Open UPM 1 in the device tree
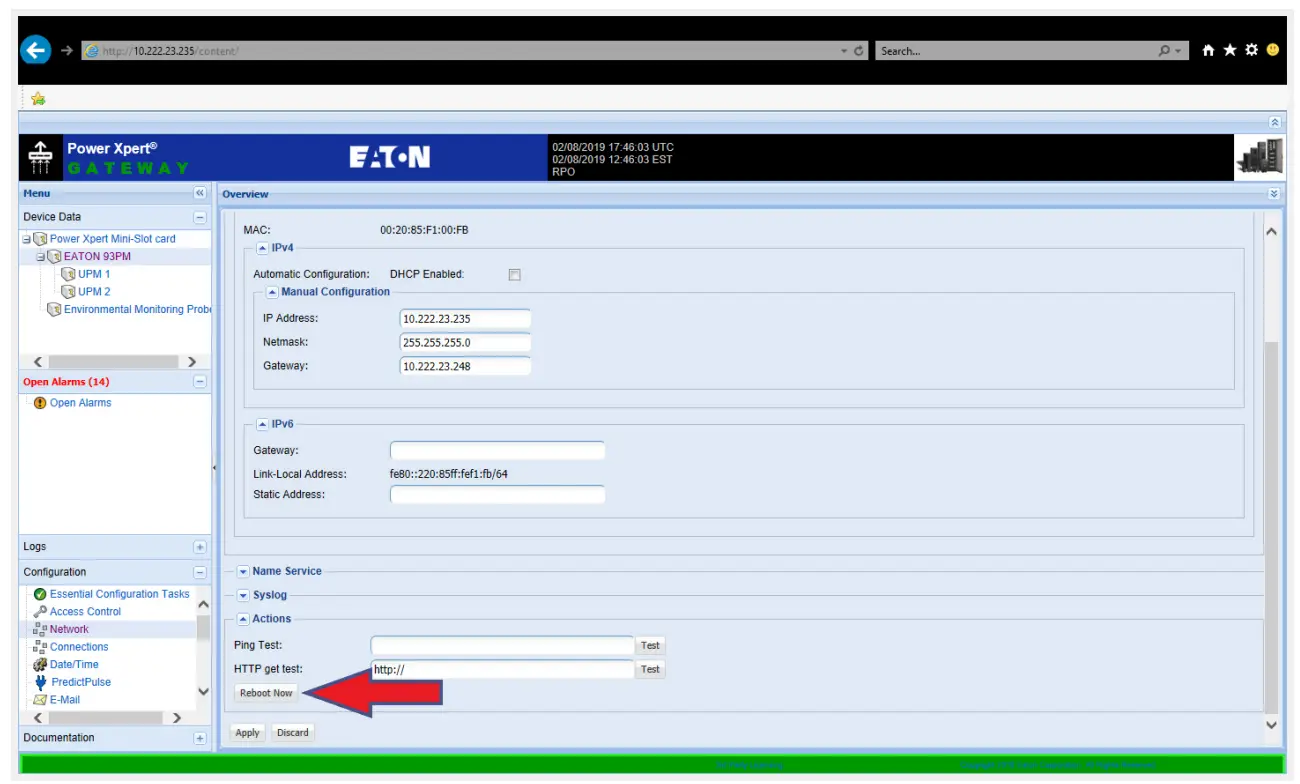Image resolution: width=1300 pixels, height=784 pixels. pyautogui.click(x=94, y=274)
